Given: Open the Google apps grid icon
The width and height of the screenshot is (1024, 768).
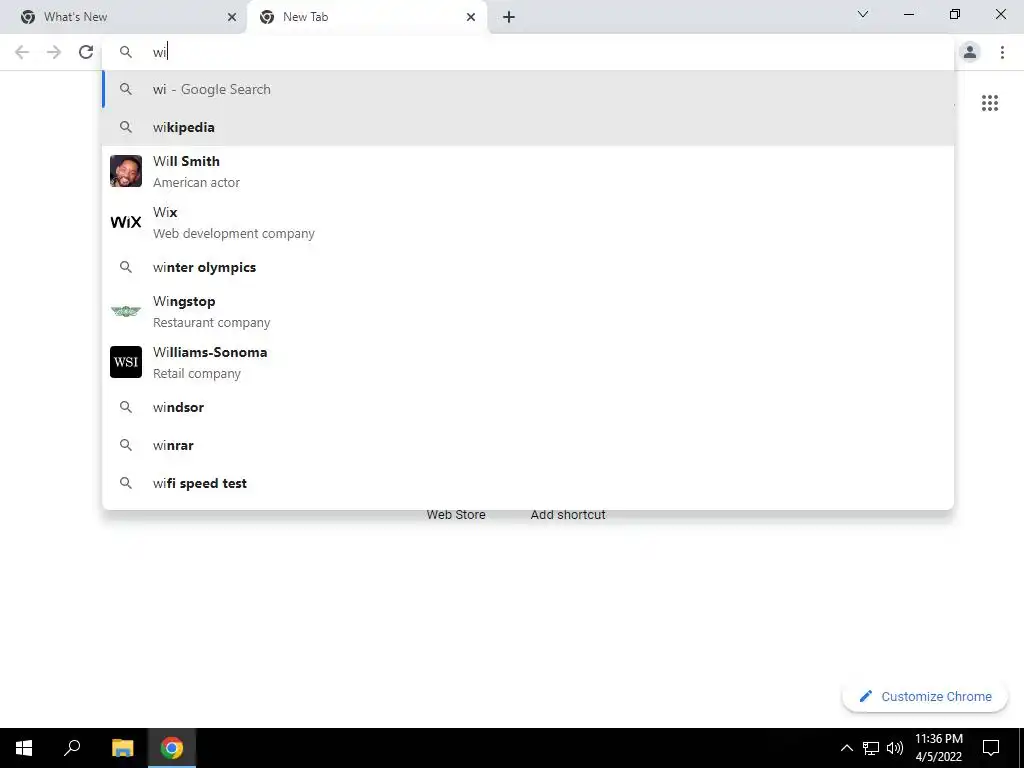Looking at the screenshot, I should 990,103.
